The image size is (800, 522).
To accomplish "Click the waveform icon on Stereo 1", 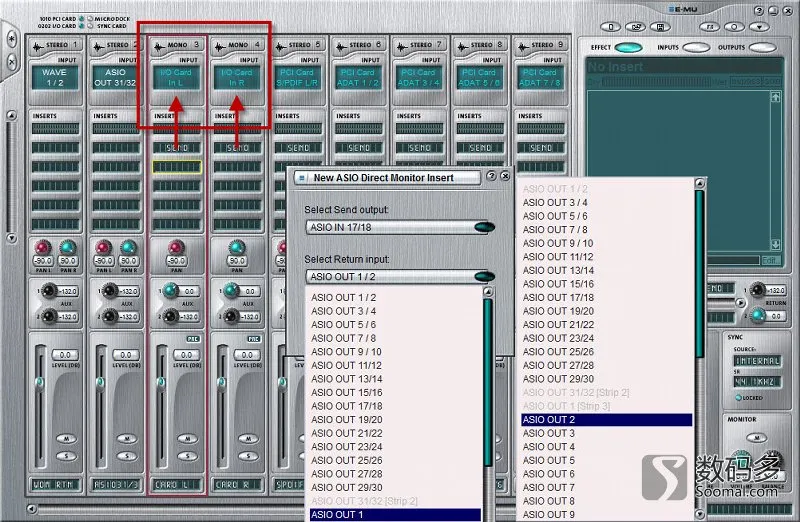I will click(x=38, y=47).
